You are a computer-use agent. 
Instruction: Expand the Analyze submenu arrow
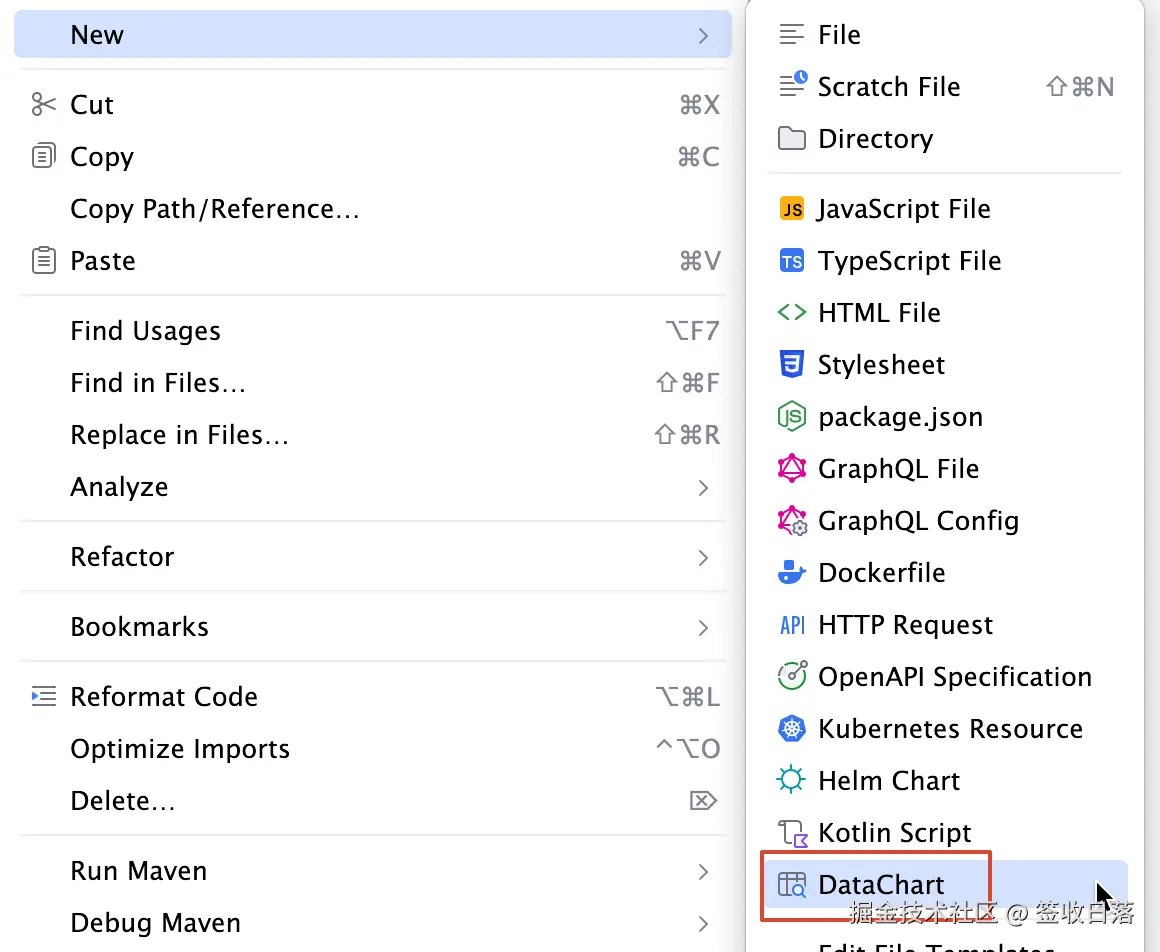[x=703, y=487]
